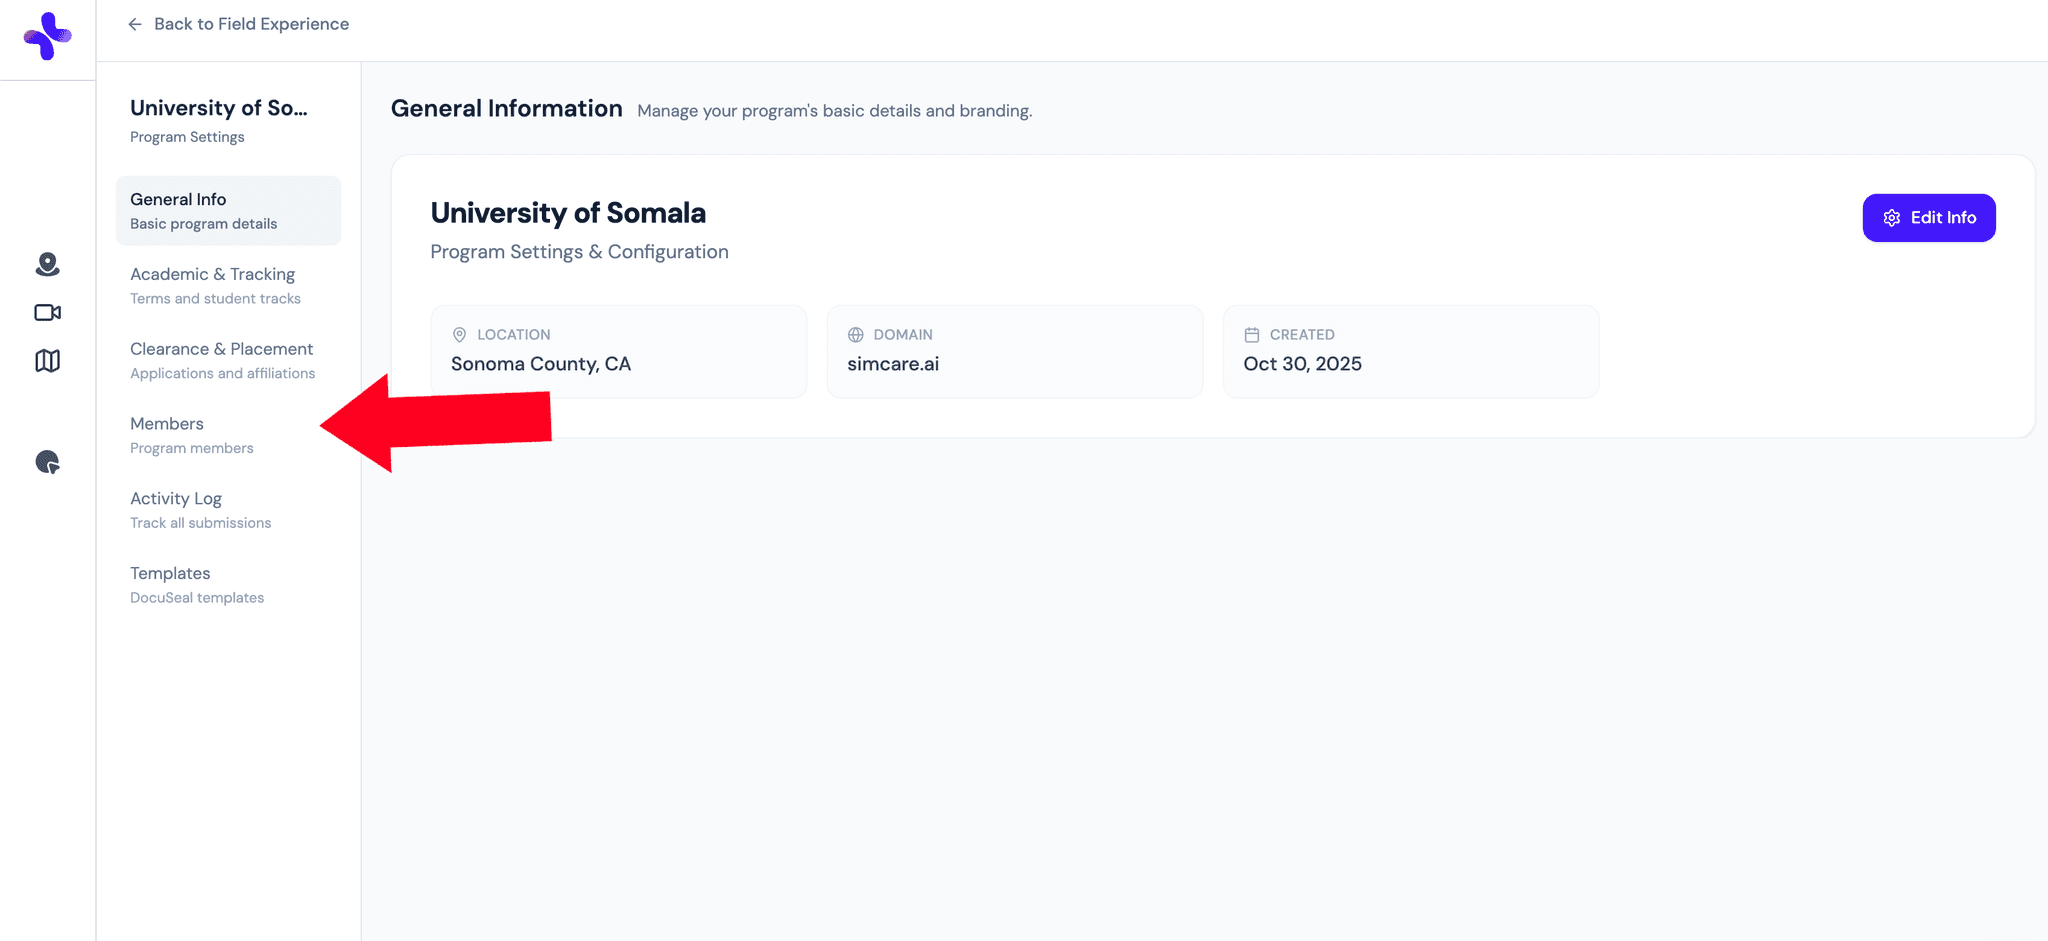Click the location pin icon in LOCATION card
The width and height of the screenshot is (2048, 941).
[459, 334]
